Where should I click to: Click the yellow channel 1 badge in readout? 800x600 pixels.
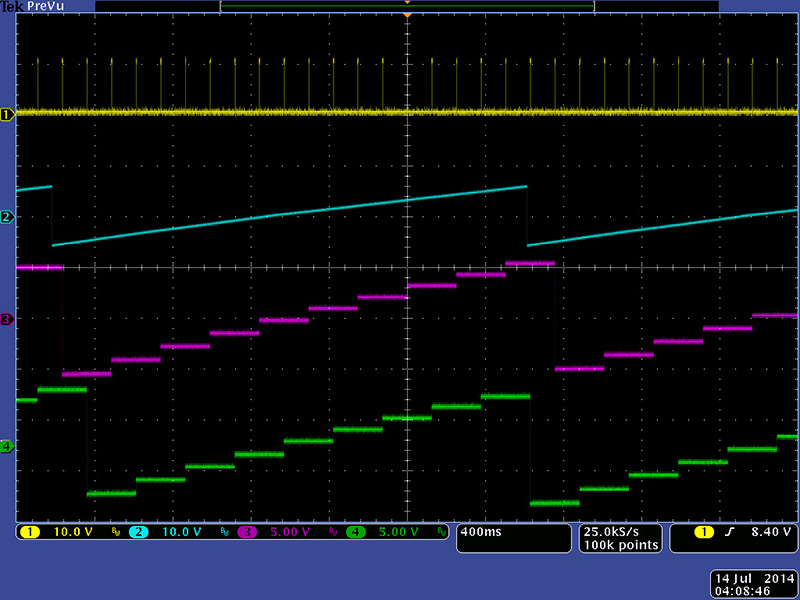click(x=29, y=532)
